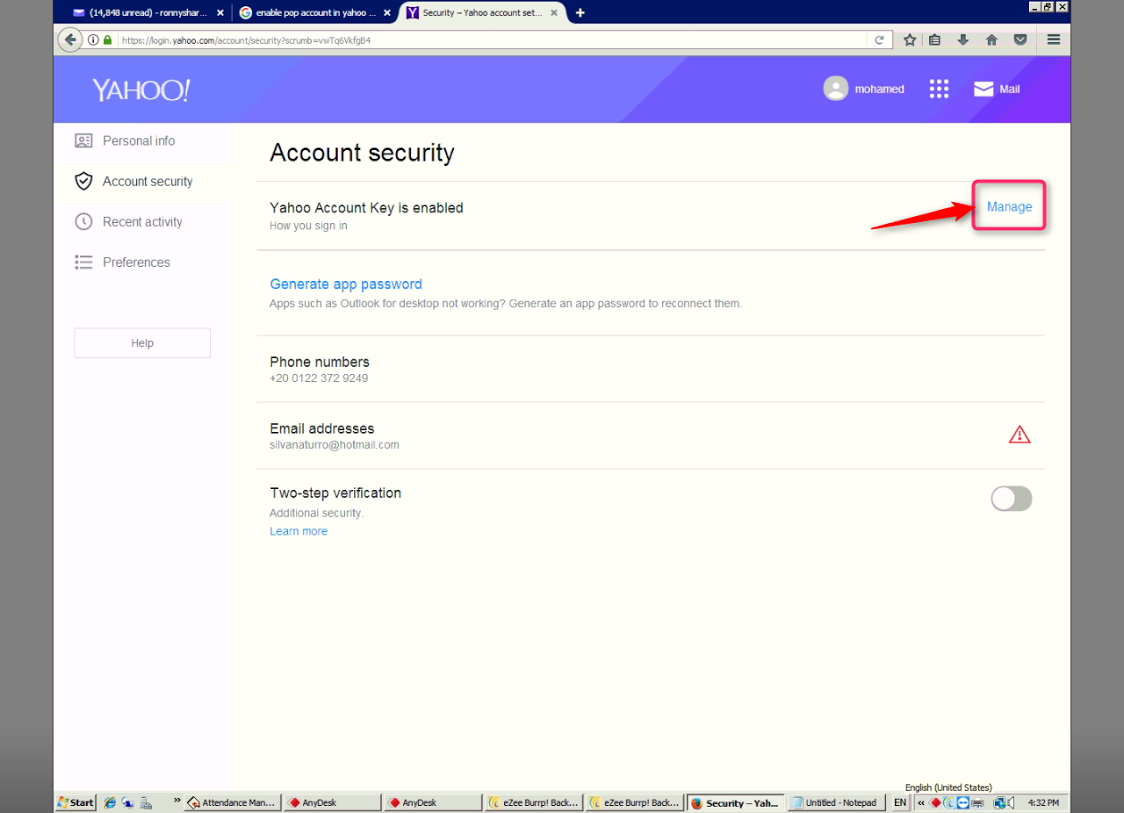Select the Security – Yahoo account settings tab
Viewport: 1124px width, 813px height.
point(482,13)
